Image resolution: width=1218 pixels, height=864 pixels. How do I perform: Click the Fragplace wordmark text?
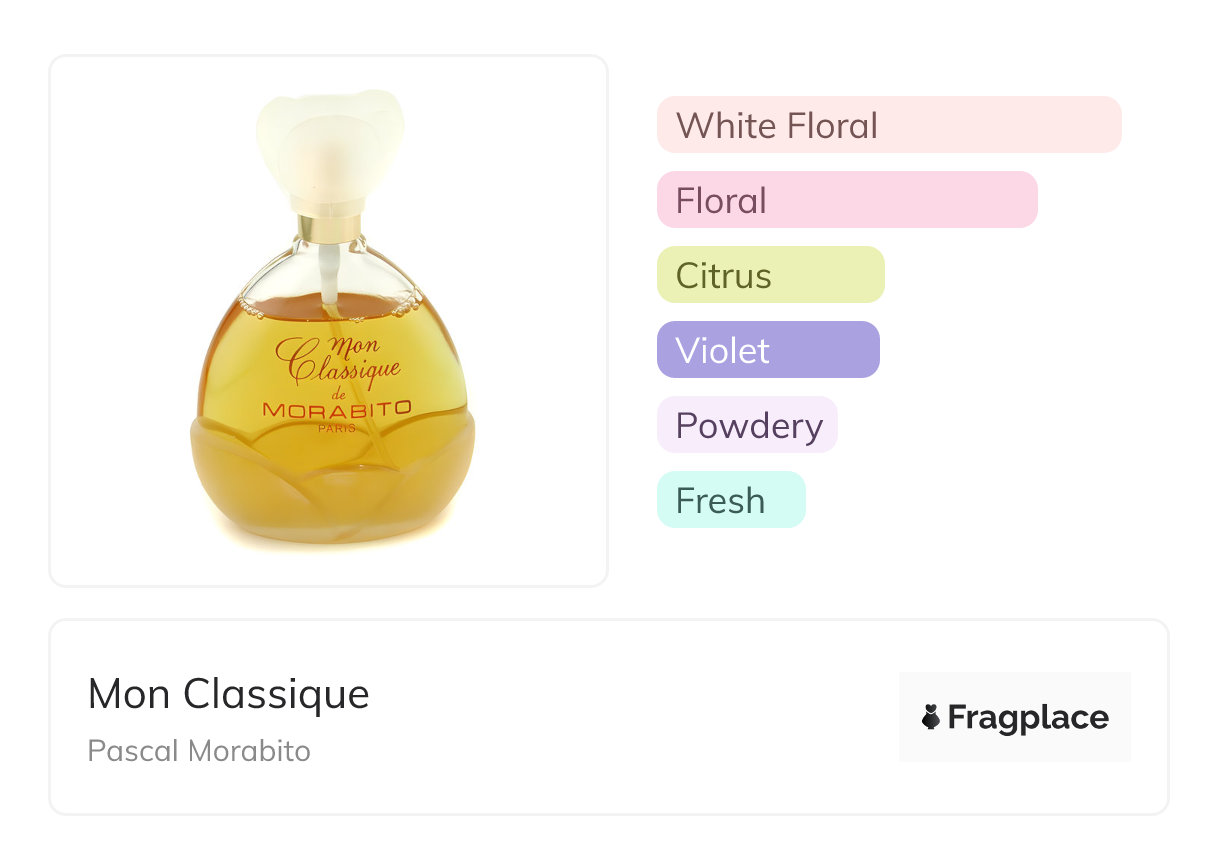(1028, 717)
